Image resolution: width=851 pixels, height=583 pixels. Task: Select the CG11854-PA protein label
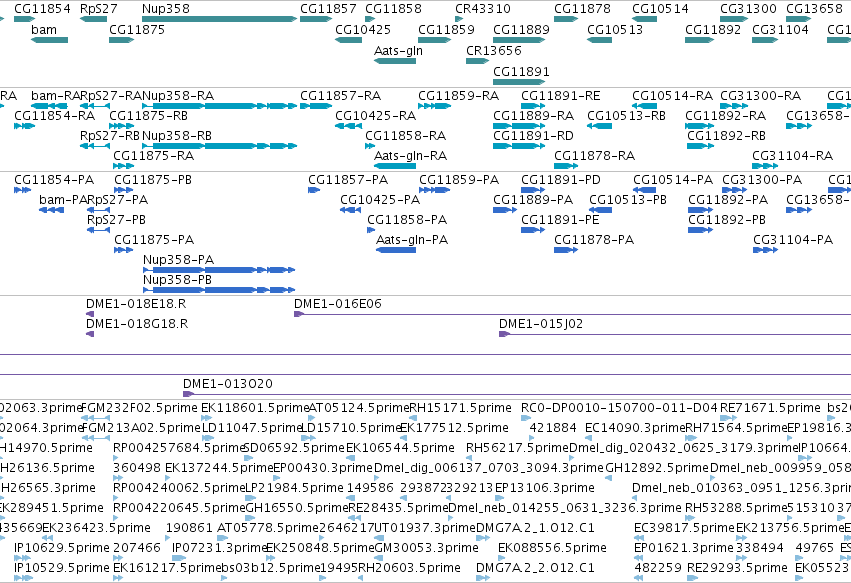(54, 180)
